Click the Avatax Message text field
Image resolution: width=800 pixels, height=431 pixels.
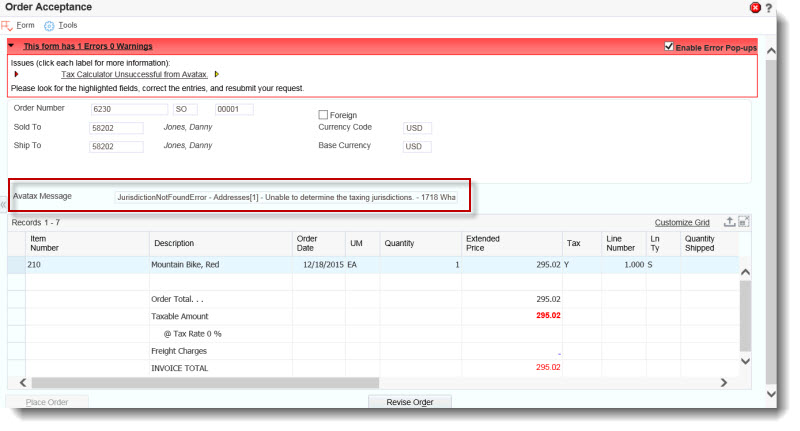tap(287, 197)
